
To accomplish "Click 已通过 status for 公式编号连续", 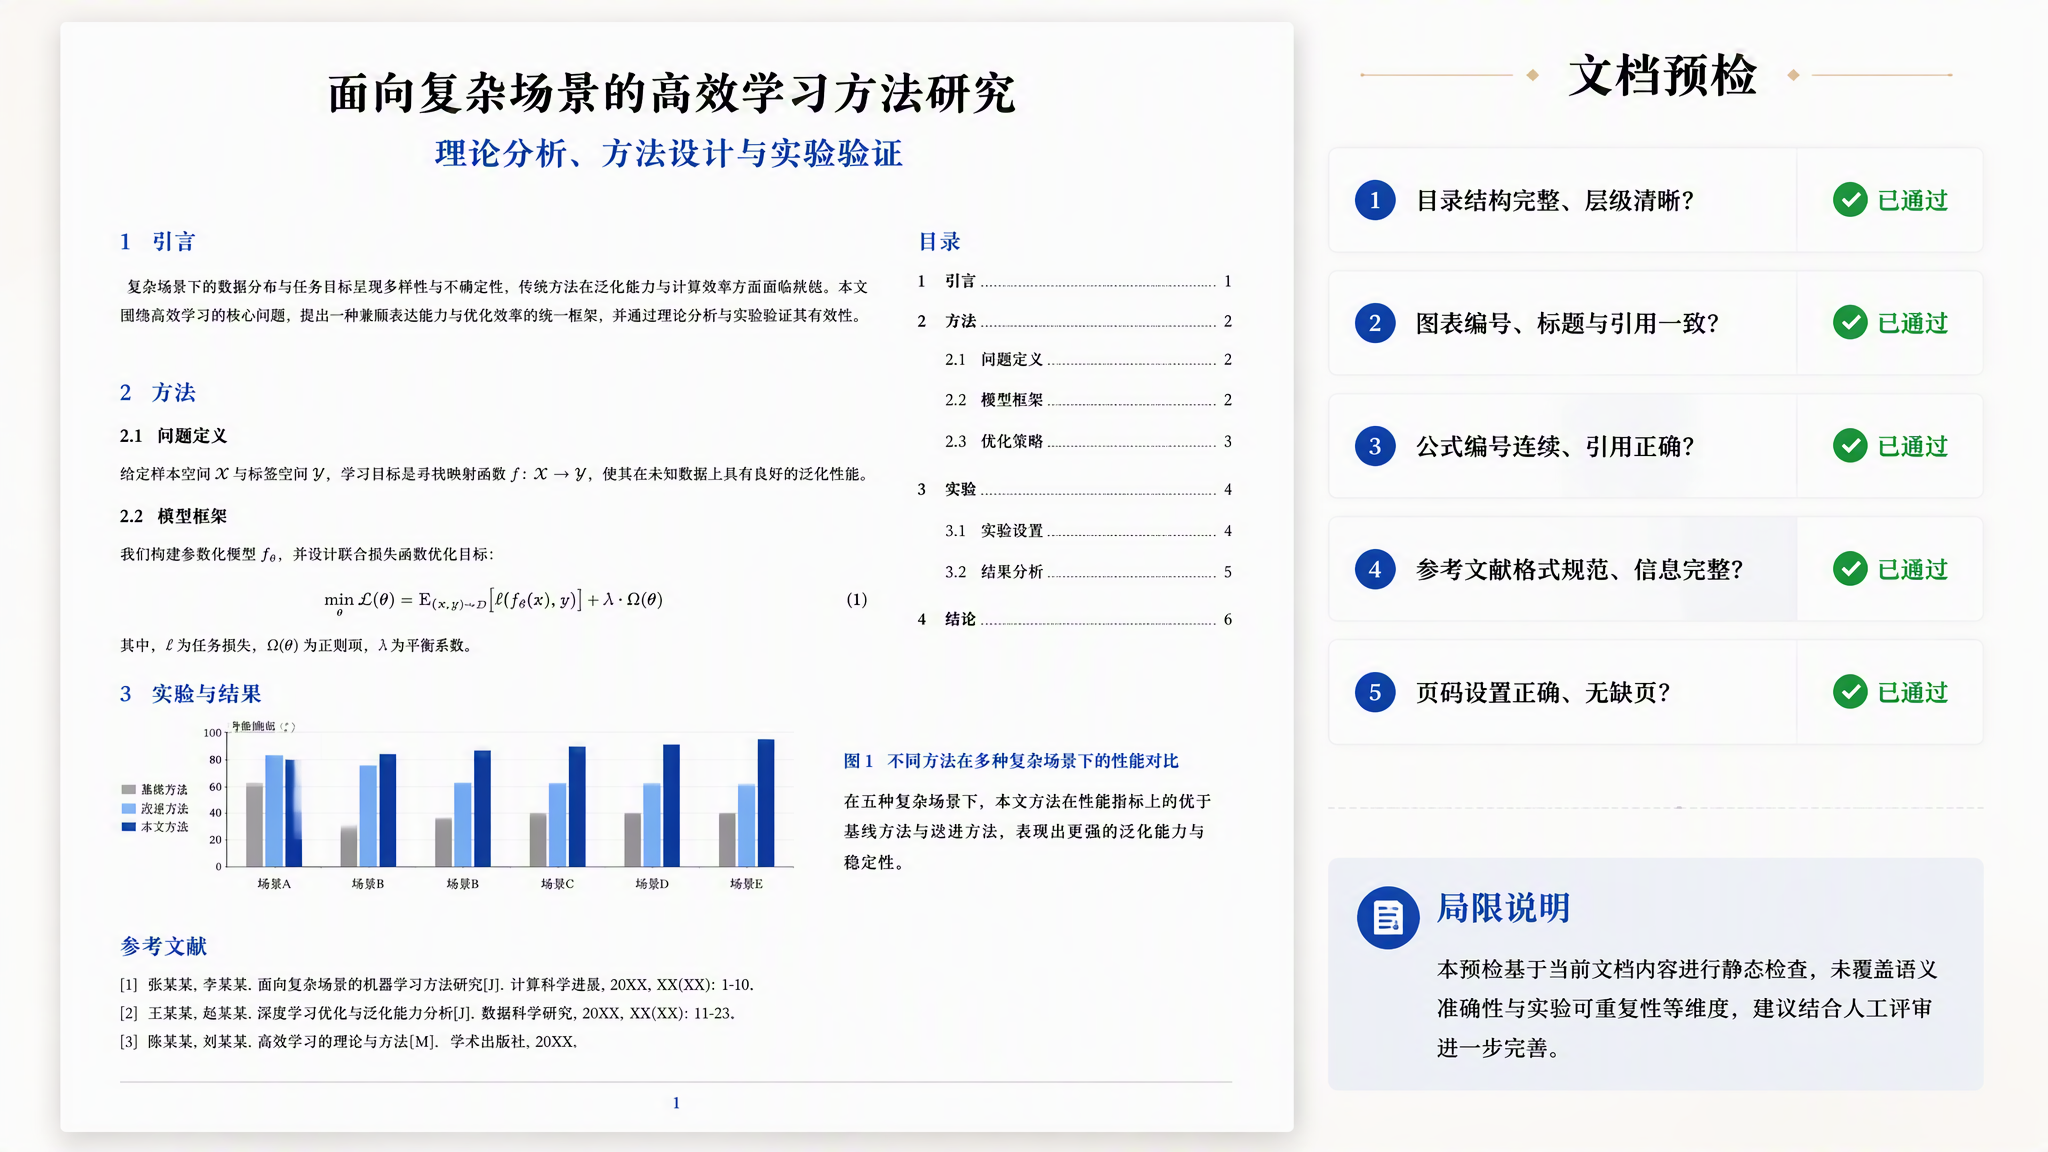I will (1913, 447).
